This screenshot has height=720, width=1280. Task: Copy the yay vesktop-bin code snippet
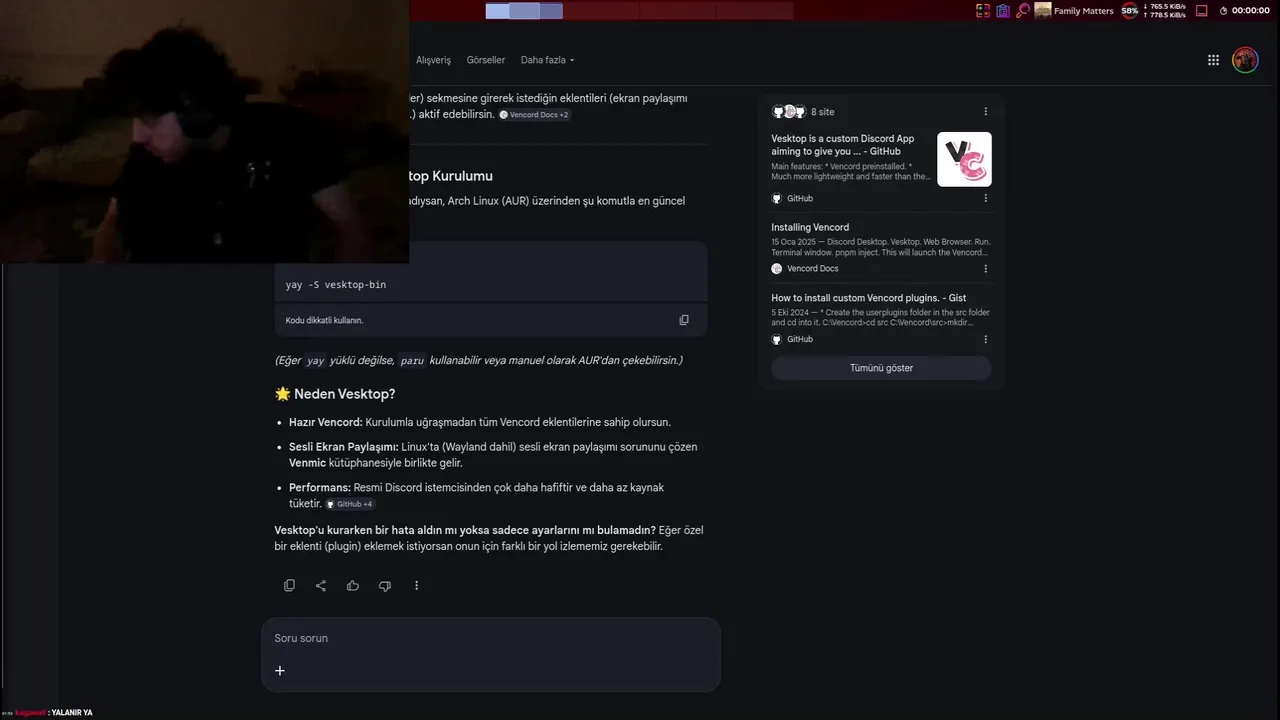tap(684, 320)
